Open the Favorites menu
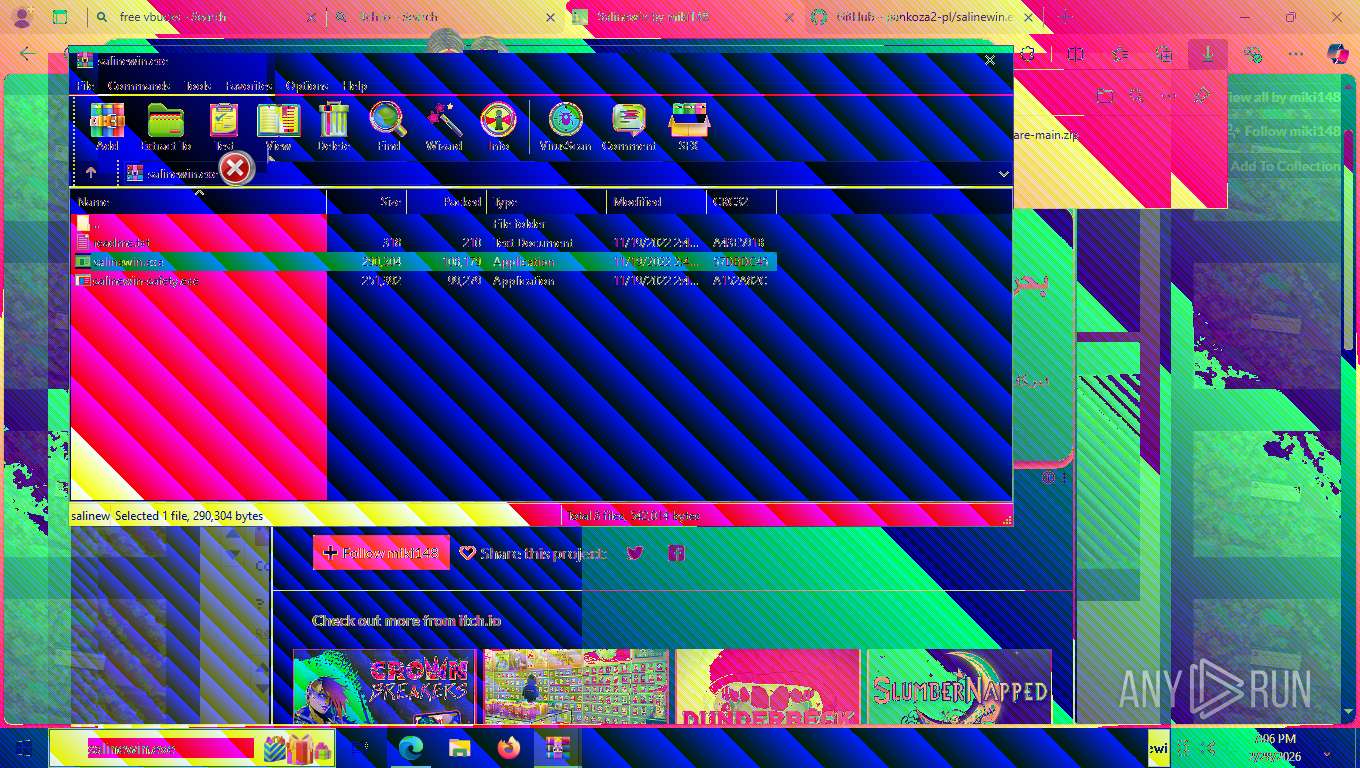The width and height of the screenshot is (1360, 768). click(249, 86)
